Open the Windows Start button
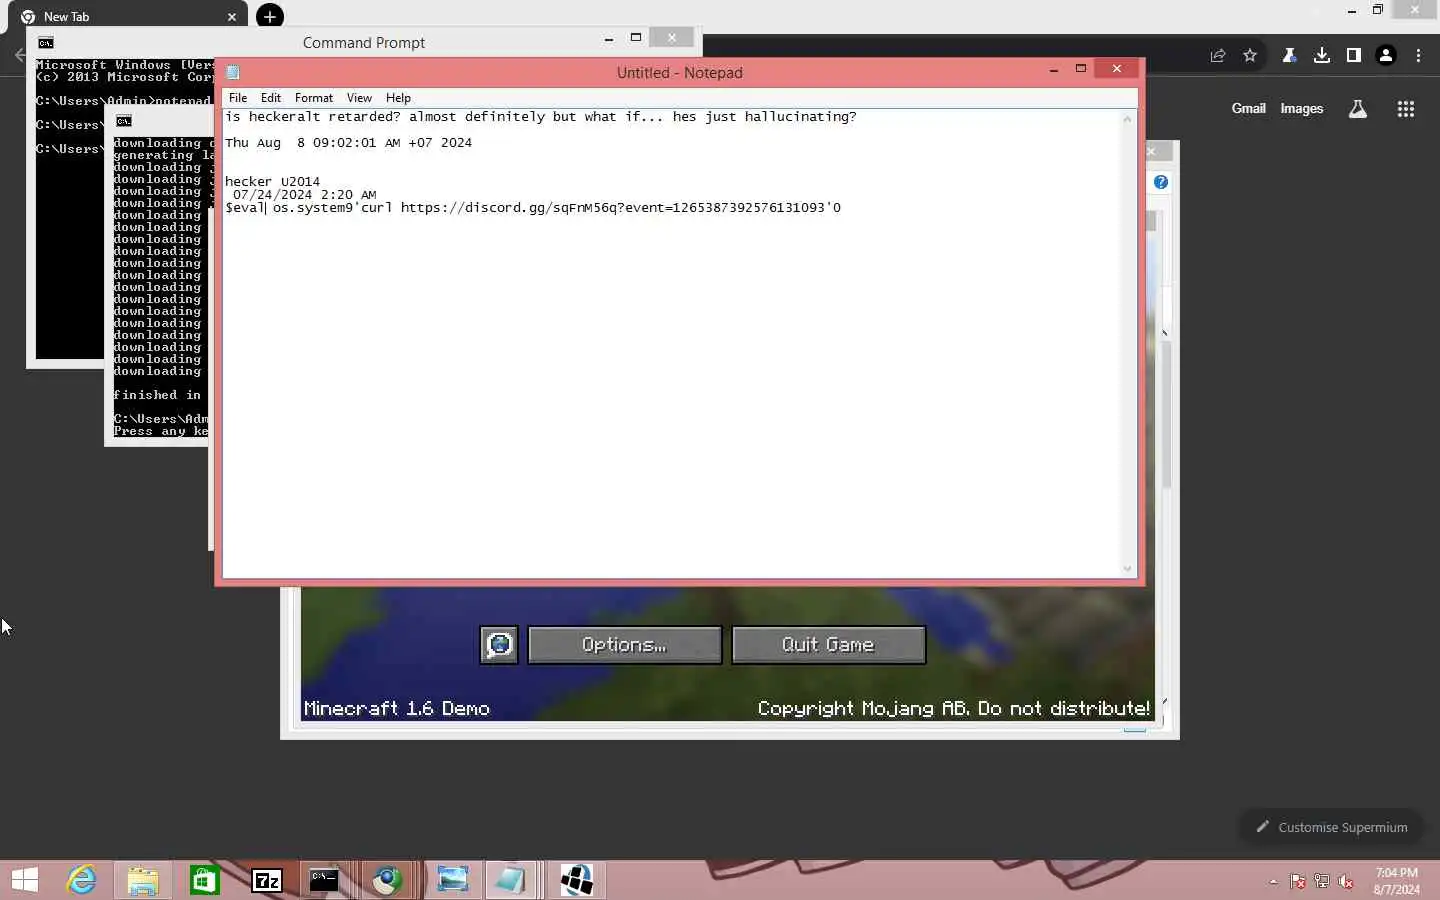 tap(25, 880)
